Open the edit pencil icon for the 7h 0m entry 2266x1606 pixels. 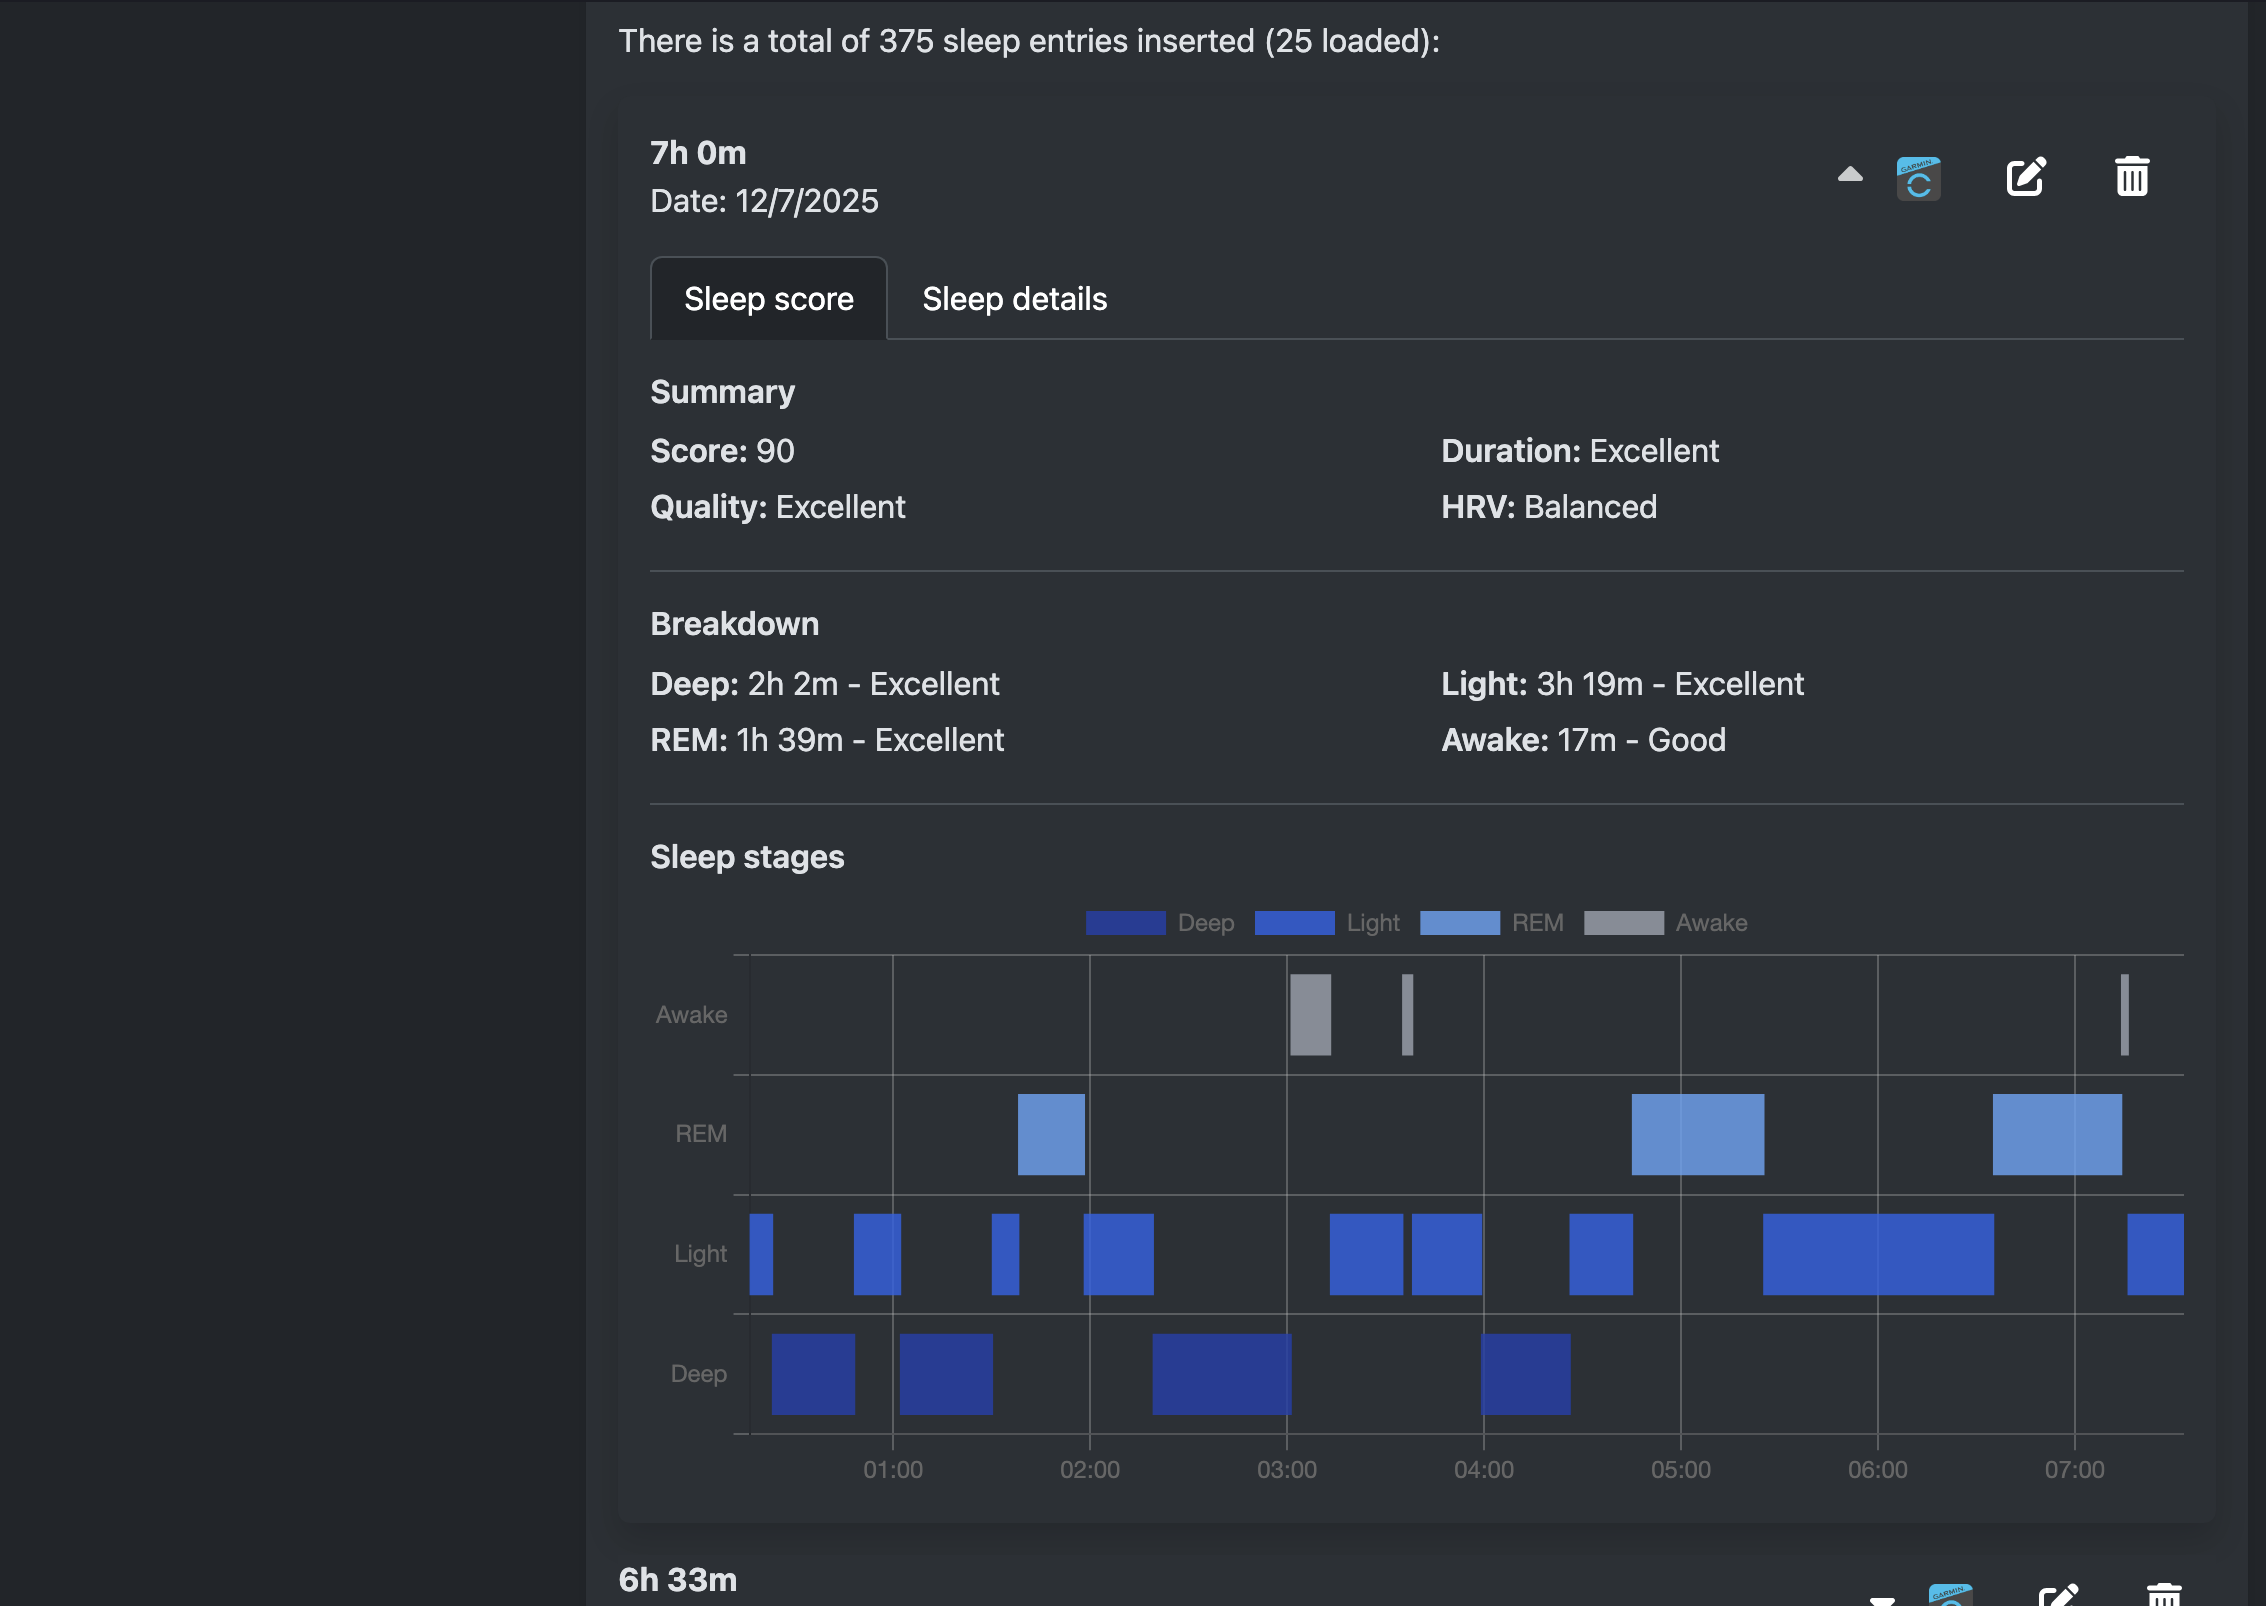tap(2027, 176)
